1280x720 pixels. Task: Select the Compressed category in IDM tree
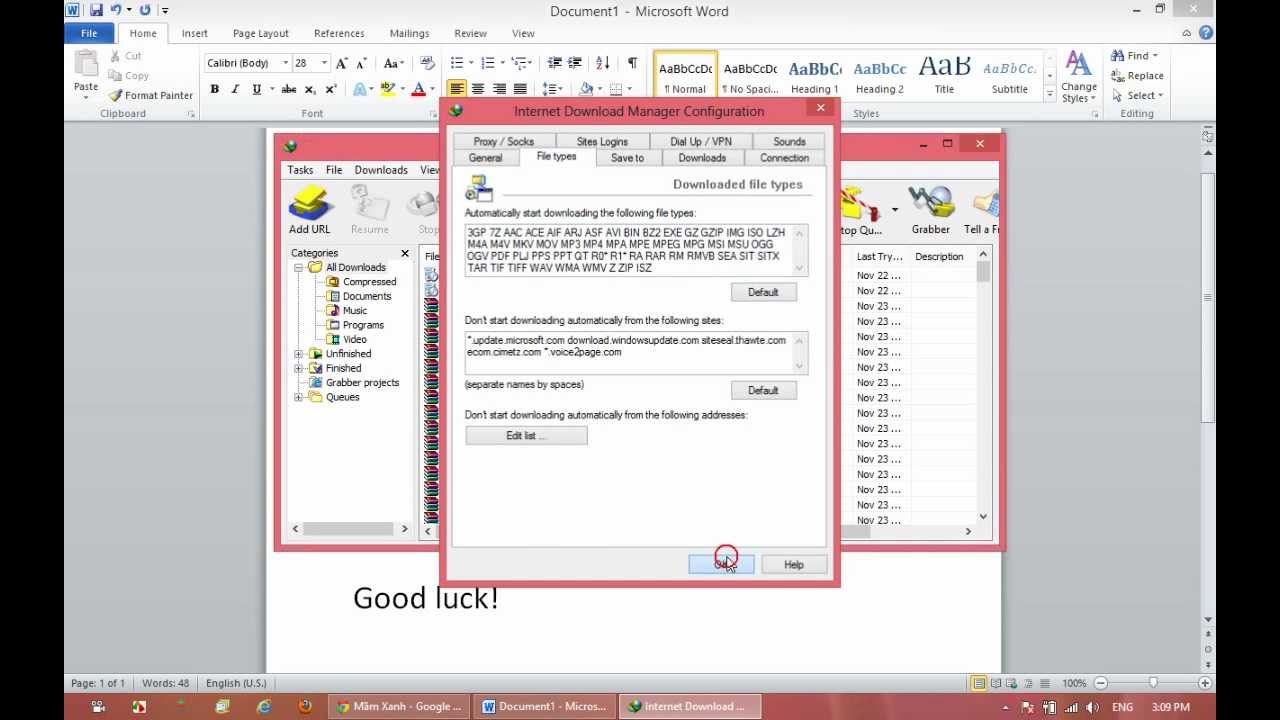(x=362, y=282)
